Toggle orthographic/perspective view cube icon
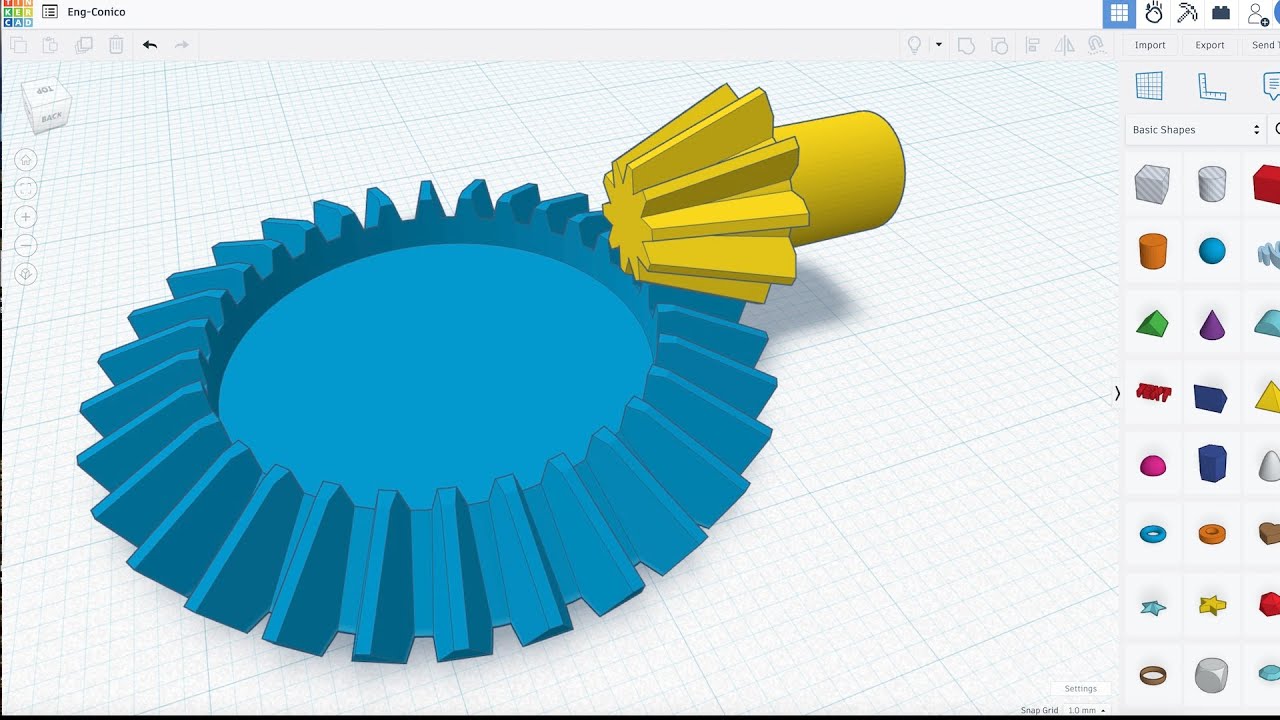This screenshot has height=720, width=1280. click(x=26, y=274)
